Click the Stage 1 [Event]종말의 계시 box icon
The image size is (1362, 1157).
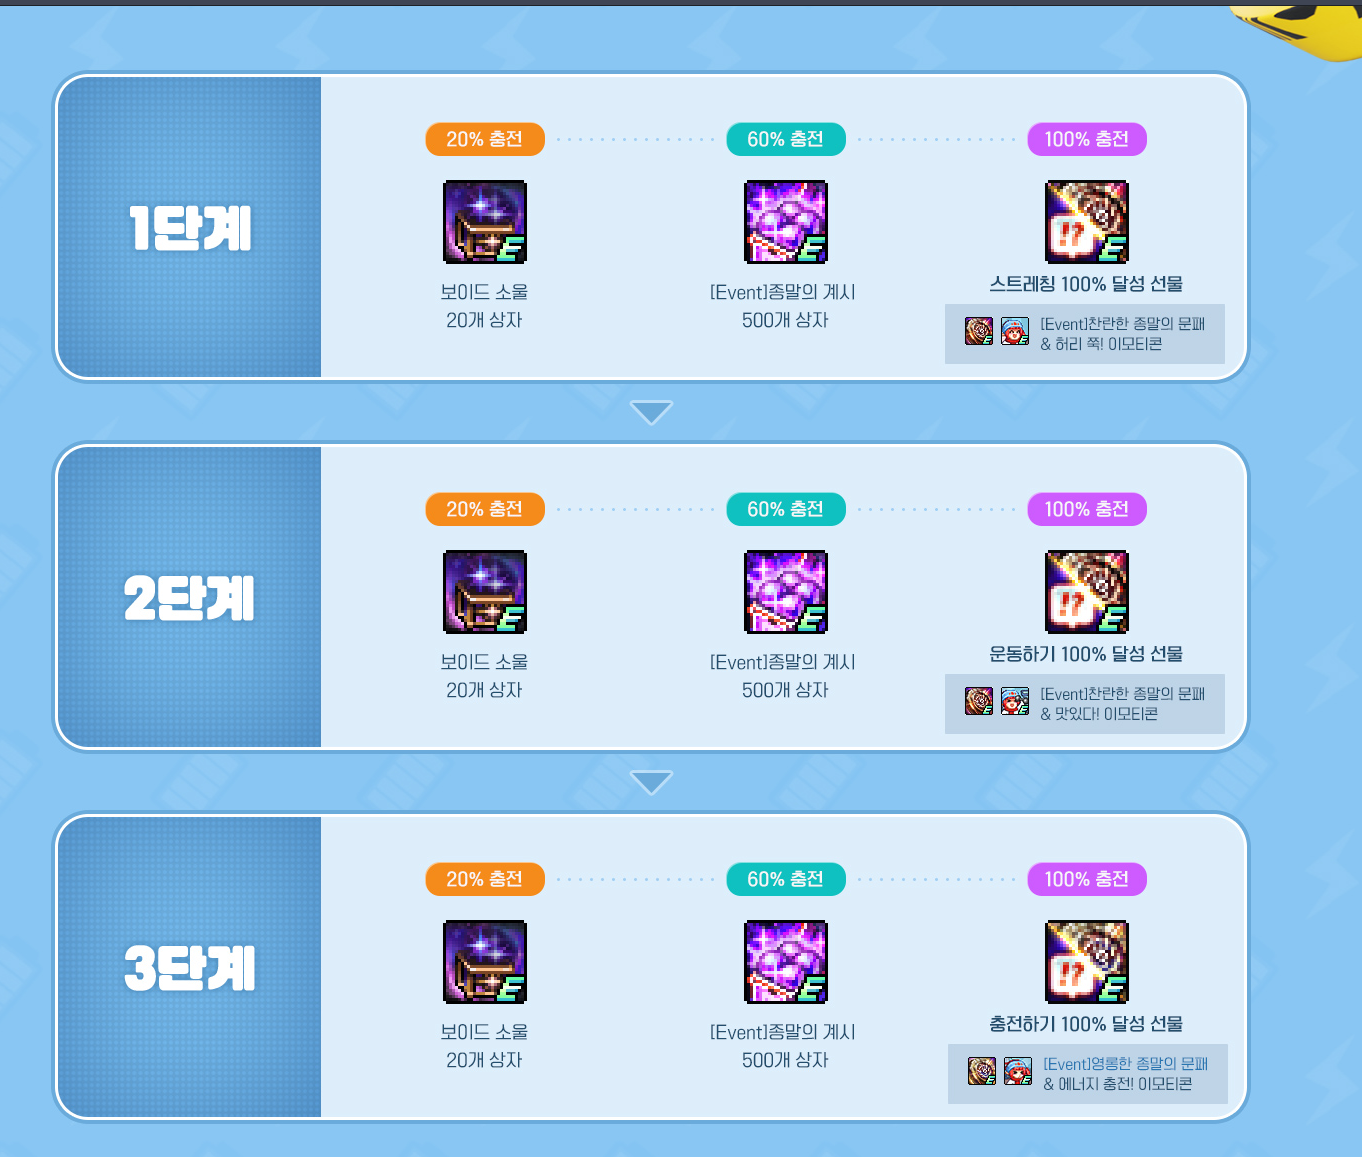[x=786, y=222]
